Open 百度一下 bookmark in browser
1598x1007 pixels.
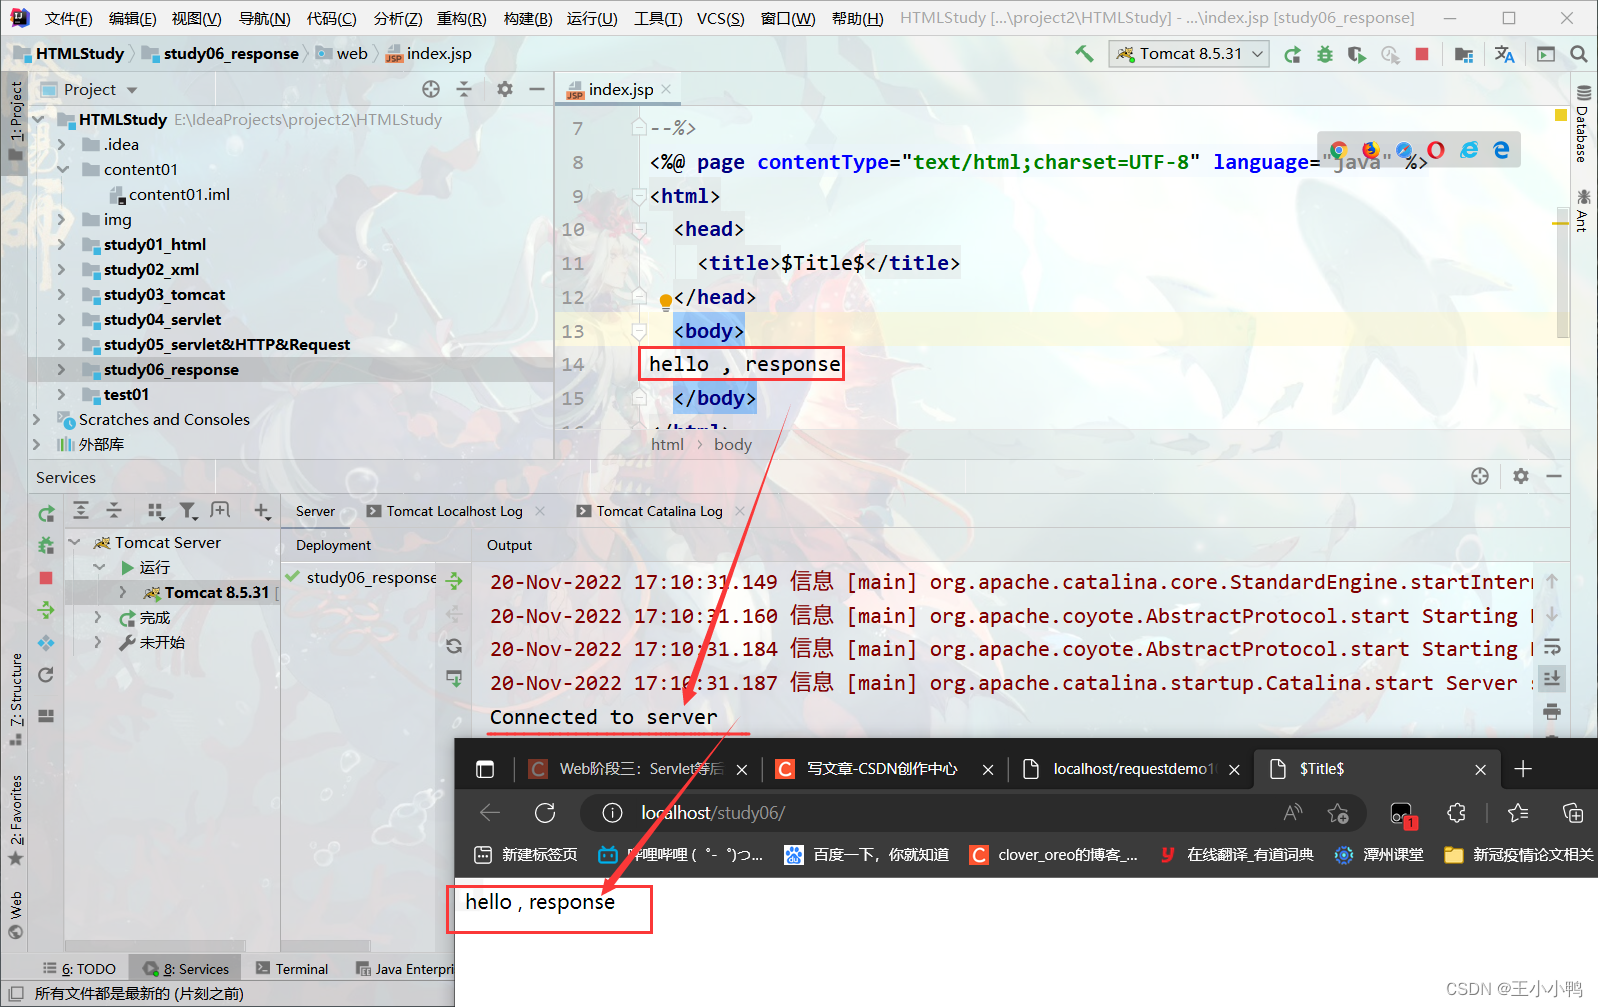pyautogui.click(x=866, y=855)
